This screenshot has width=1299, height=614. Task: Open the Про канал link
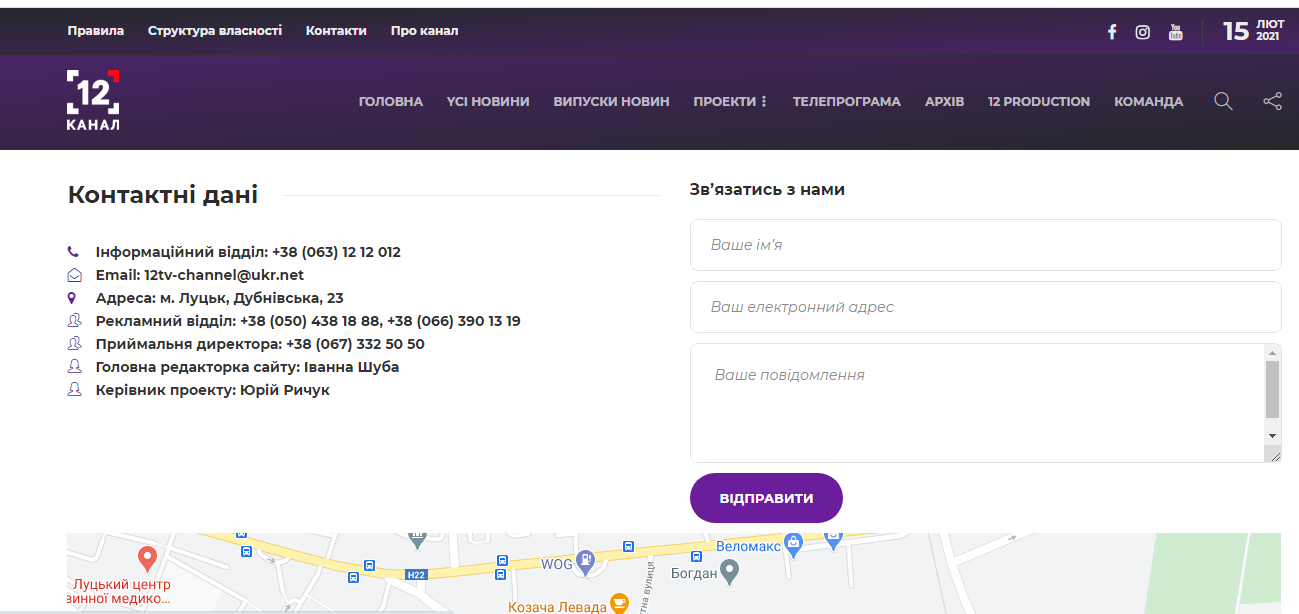click(x=424, y=31)
